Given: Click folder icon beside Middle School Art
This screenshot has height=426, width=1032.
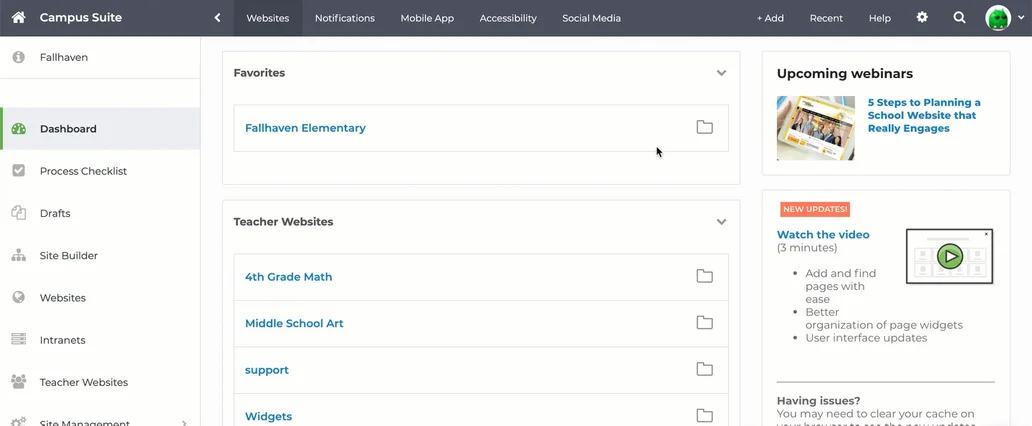Looking at the screenshot, I should coord(704,323).
